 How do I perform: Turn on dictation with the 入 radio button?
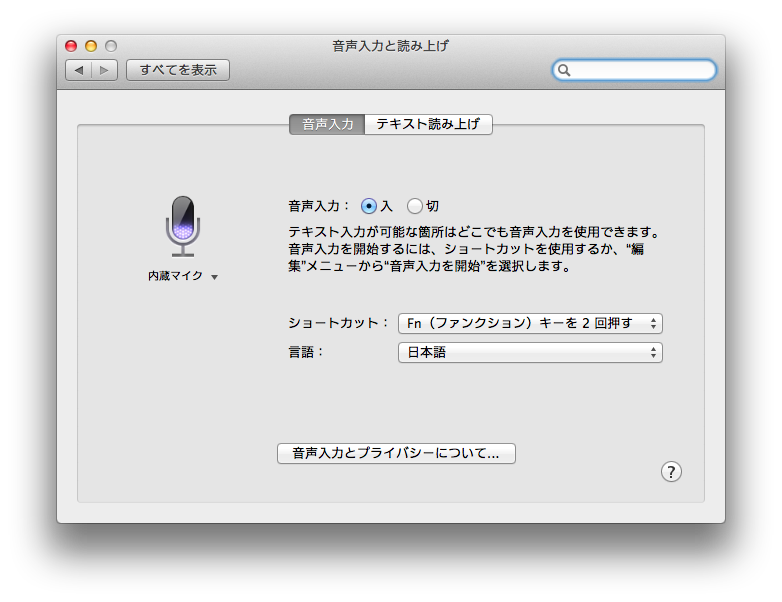pyautogui.click(x=369, y=206)
